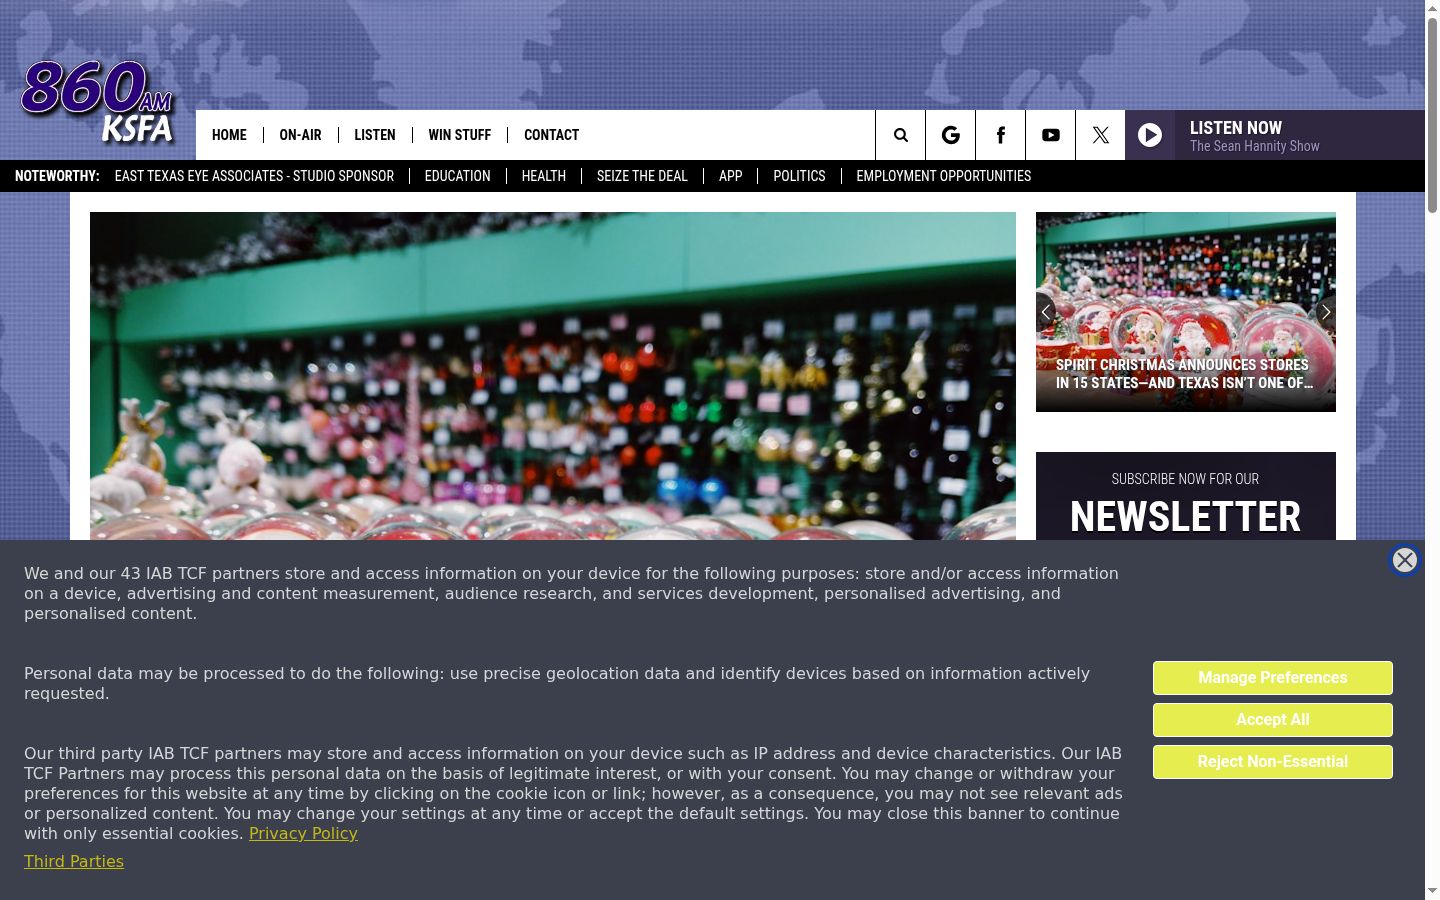1440x900 pixels.
Task: Click the main Christmas ornaments article image
Action: pyautogui.click(x=553, y=376)
